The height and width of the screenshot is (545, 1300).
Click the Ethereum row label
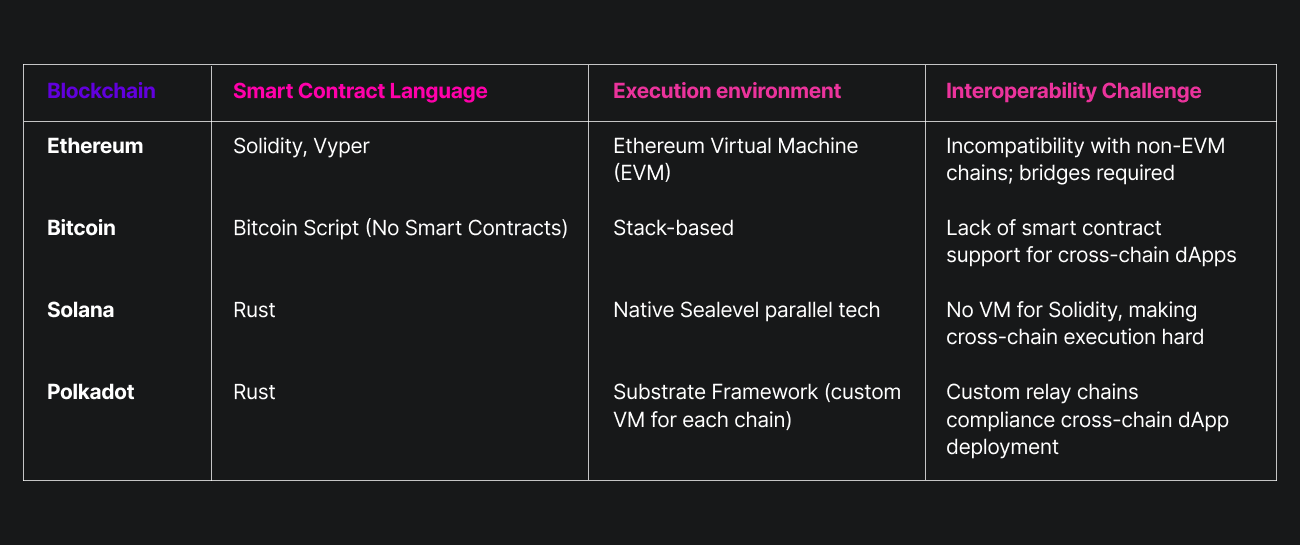(95, 146)
